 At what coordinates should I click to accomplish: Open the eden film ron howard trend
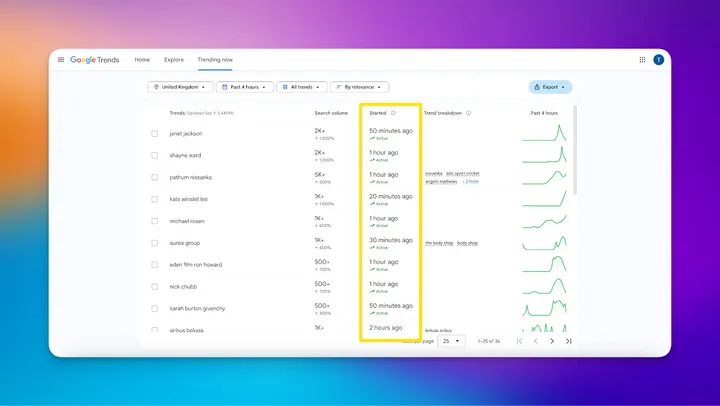(x=196, y=265)
